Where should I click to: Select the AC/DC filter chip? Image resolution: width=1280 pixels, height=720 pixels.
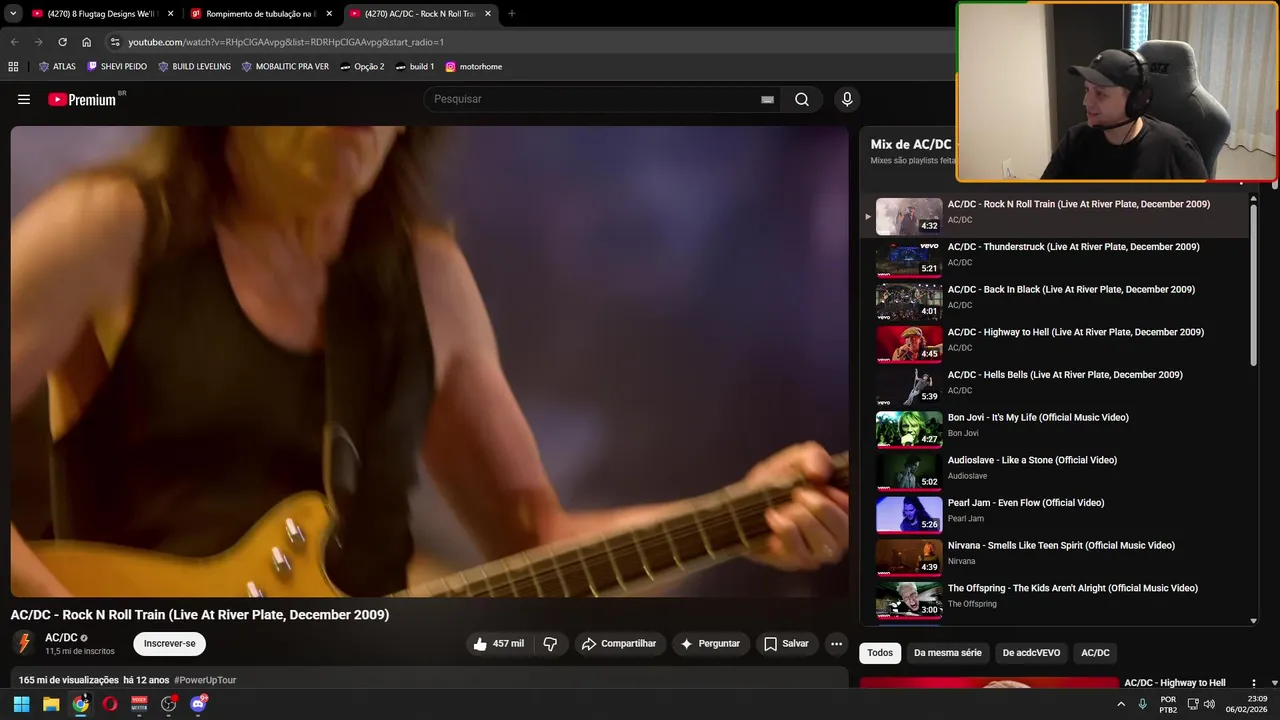pos(1095,653)
